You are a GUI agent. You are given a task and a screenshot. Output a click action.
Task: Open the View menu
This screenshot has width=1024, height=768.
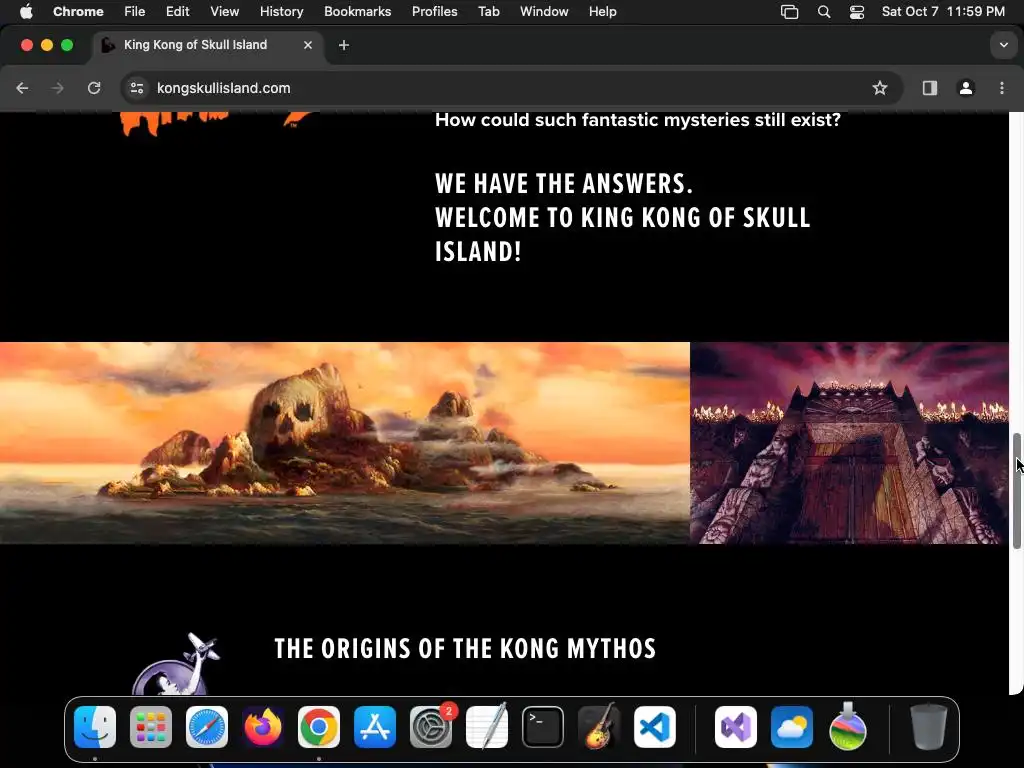point(224,12)
